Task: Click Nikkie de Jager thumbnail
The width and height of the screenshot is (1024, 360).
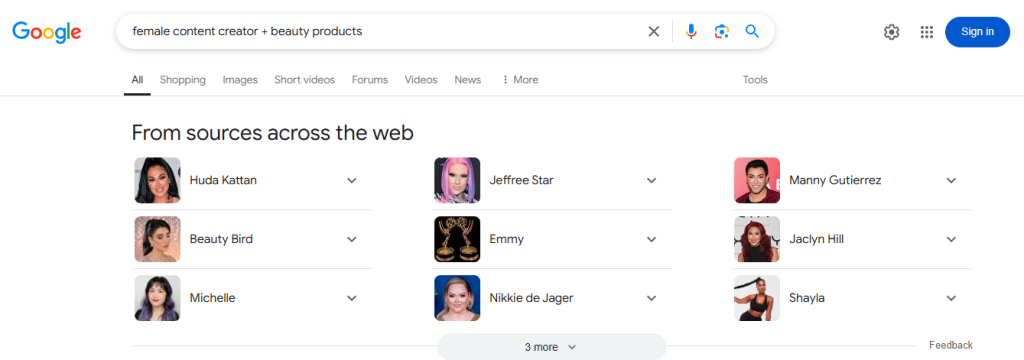Action: (x=457, y=298)
